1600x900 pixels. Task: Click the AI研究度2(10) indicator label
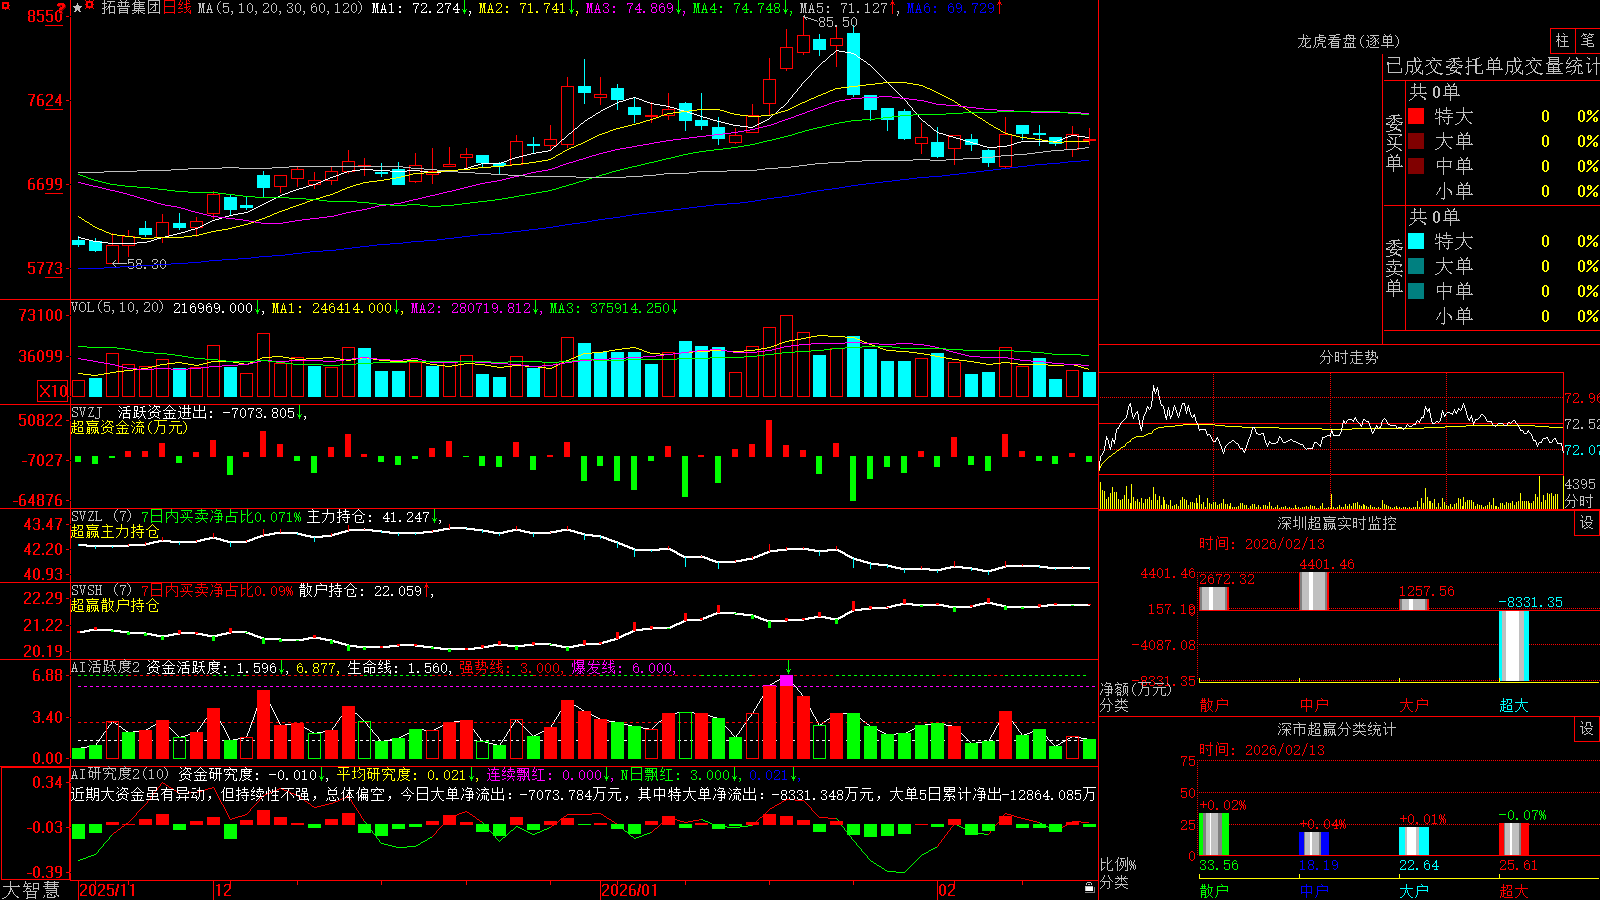(121, 774)
